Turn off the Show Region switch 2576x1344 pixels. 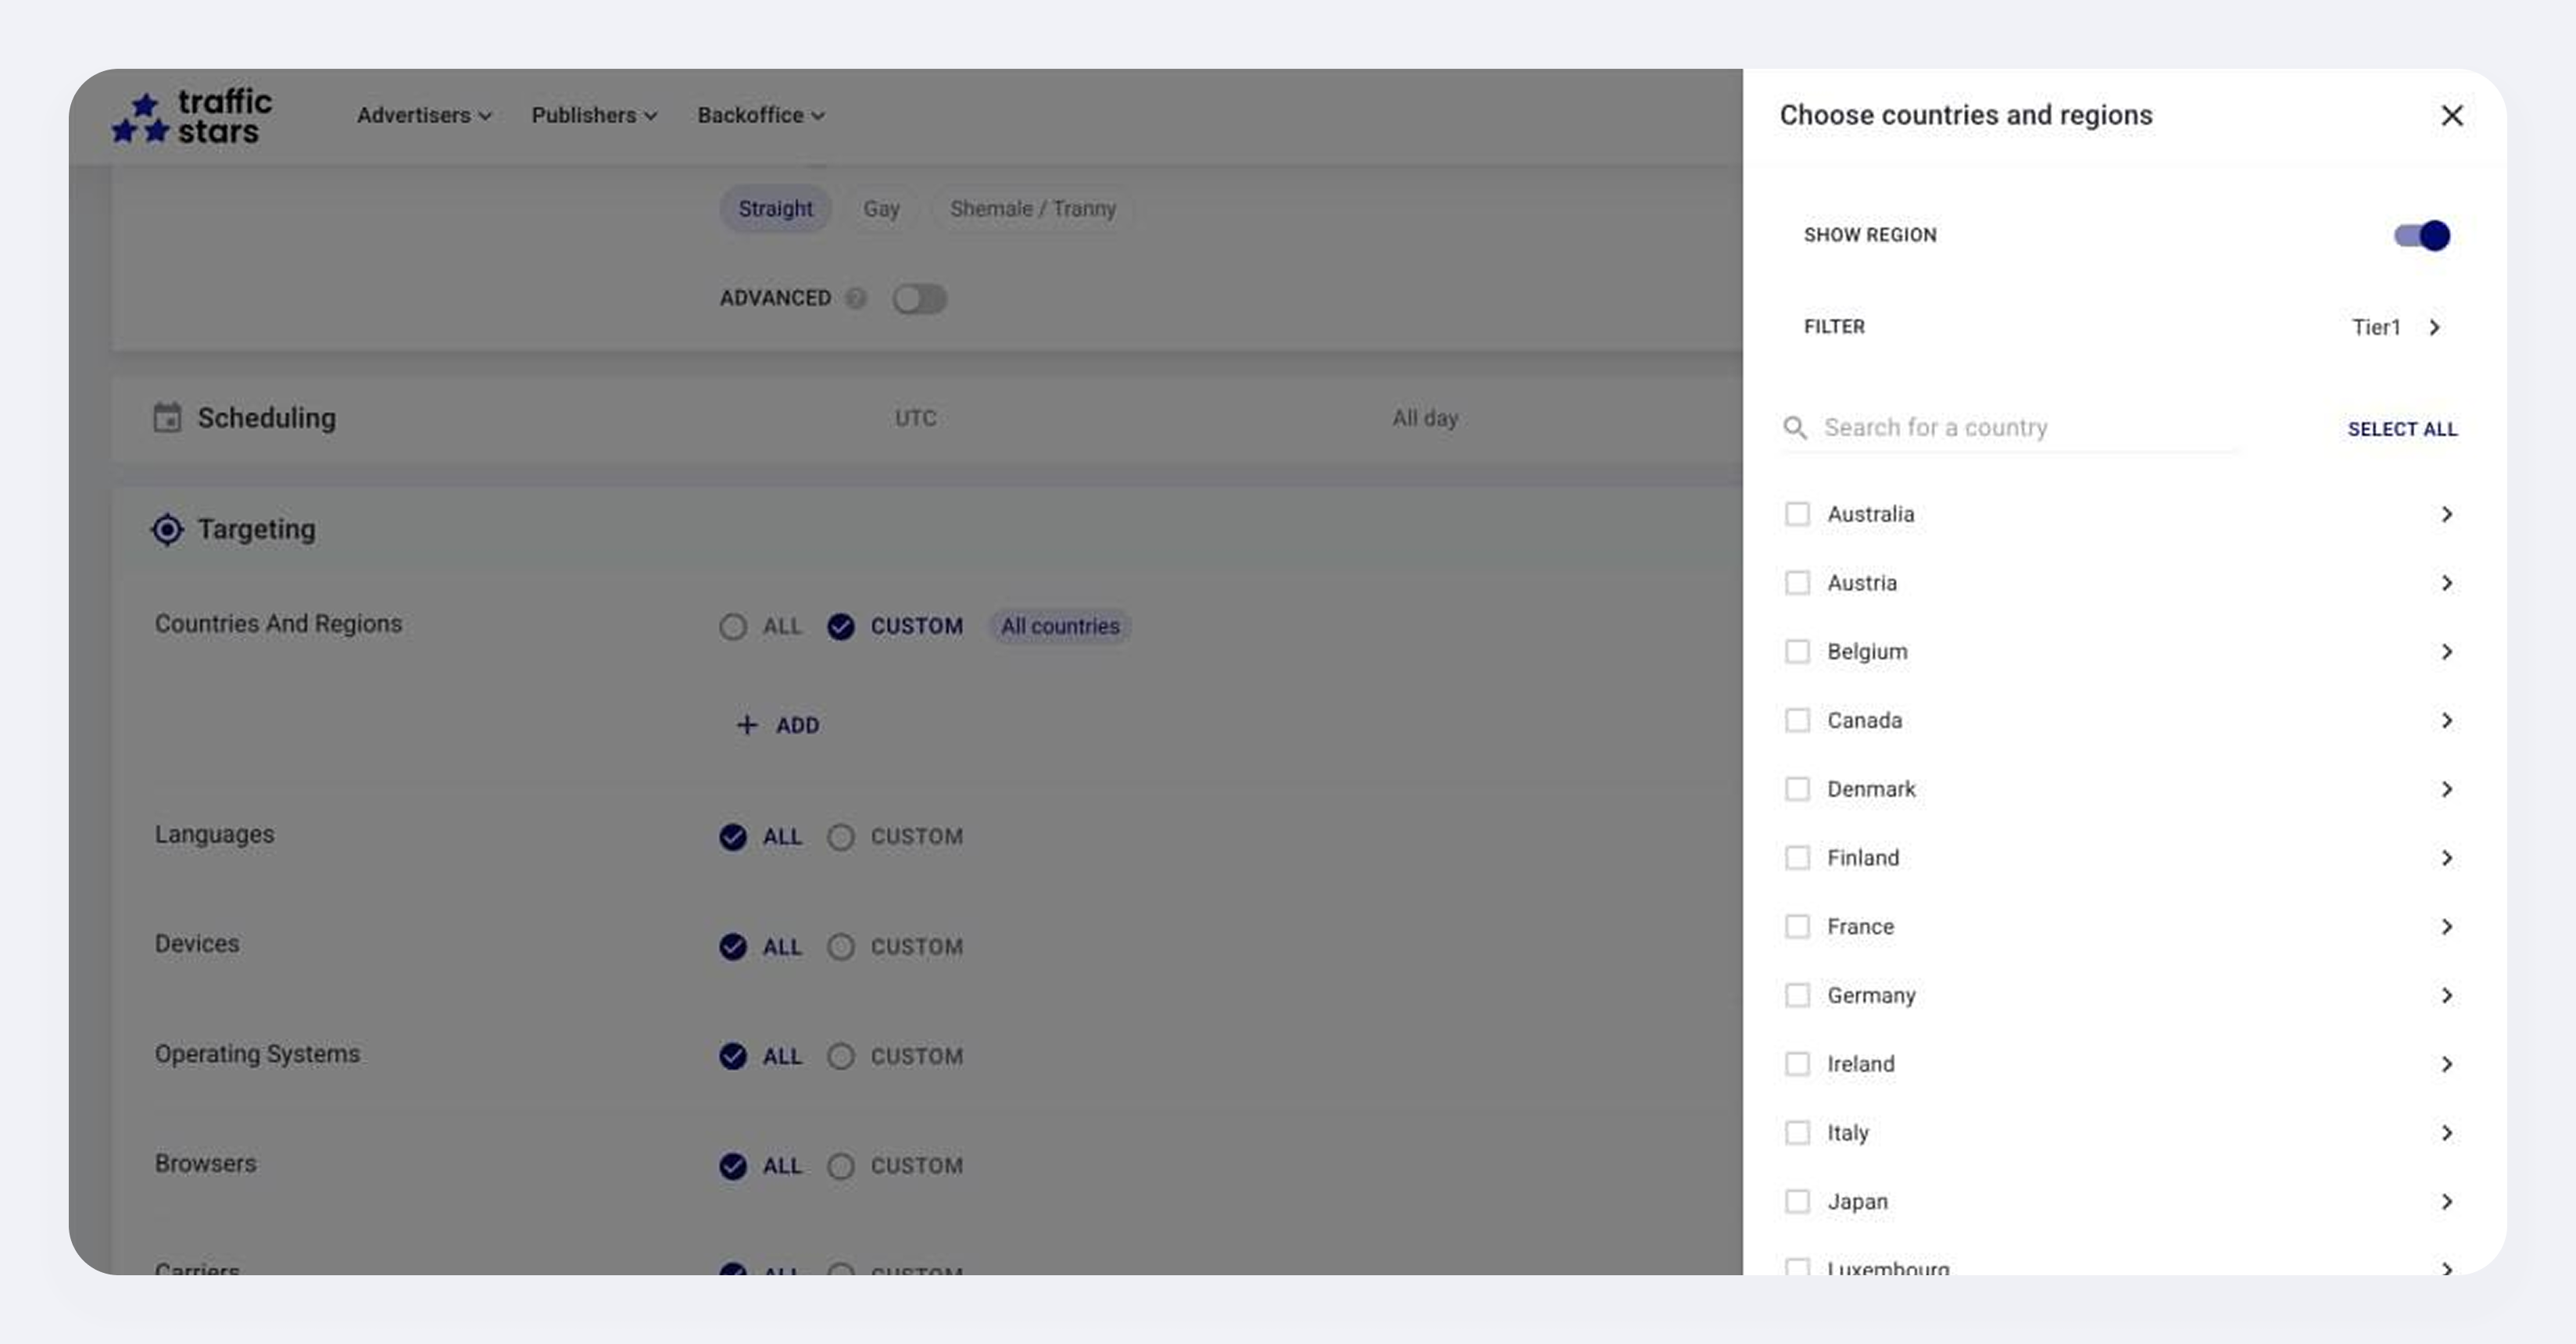(x=2422, y=235)
